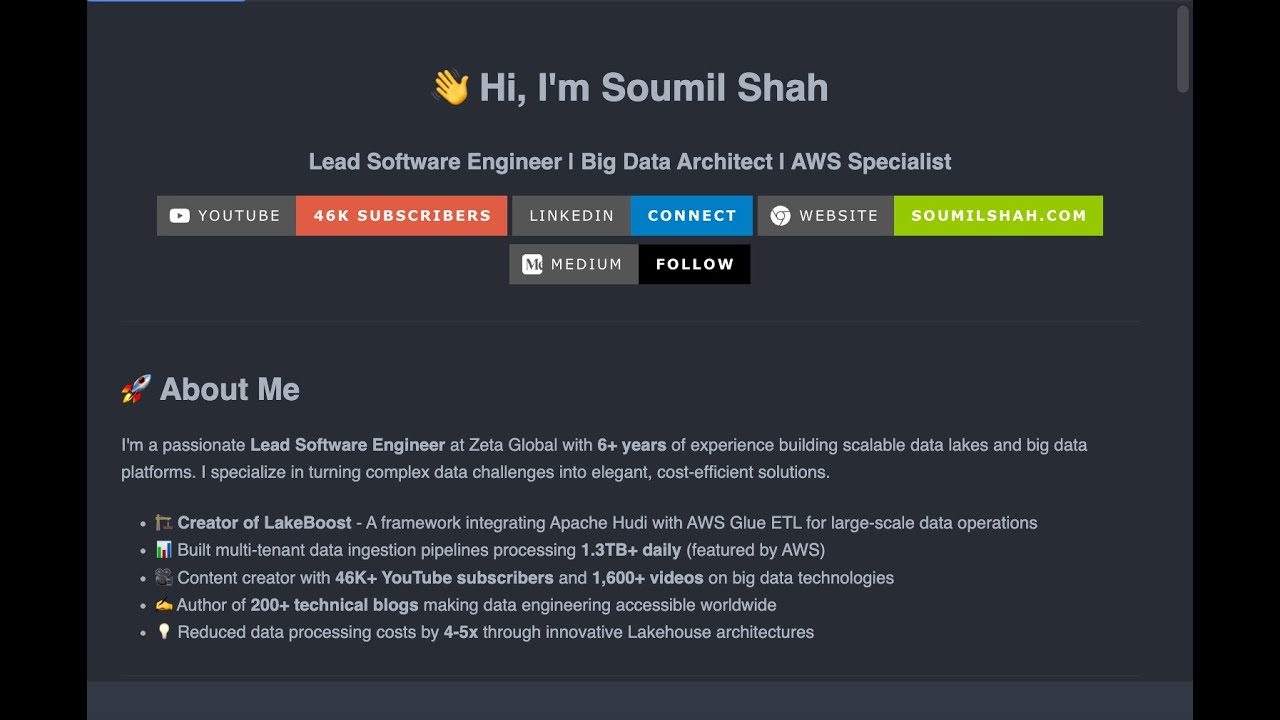
Task: Click the '200+ technical blogs' bold text
Action: (335, 605)
